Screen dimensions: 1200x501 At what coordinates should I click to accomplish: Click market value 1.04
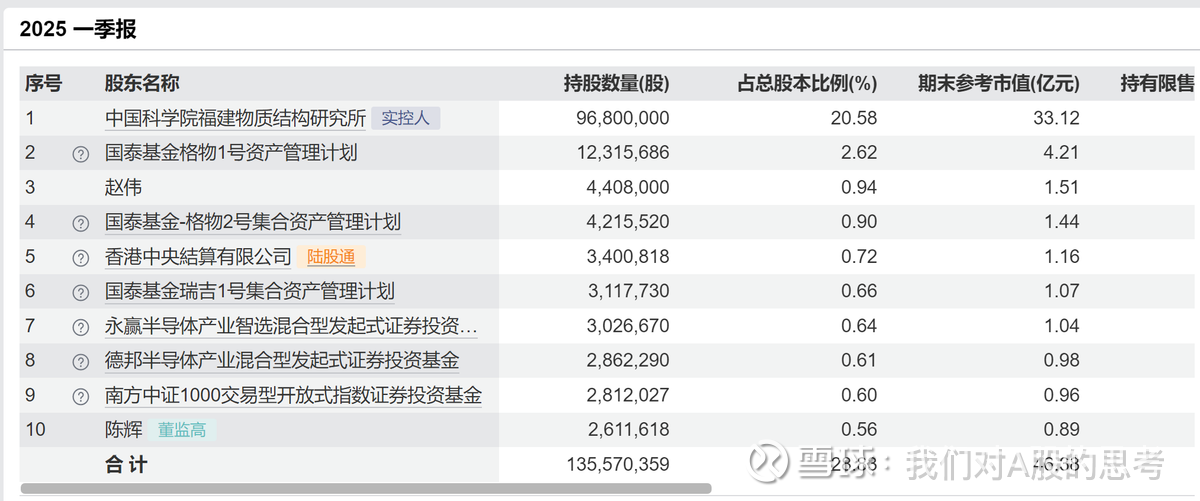click(x=1061, y=326)
